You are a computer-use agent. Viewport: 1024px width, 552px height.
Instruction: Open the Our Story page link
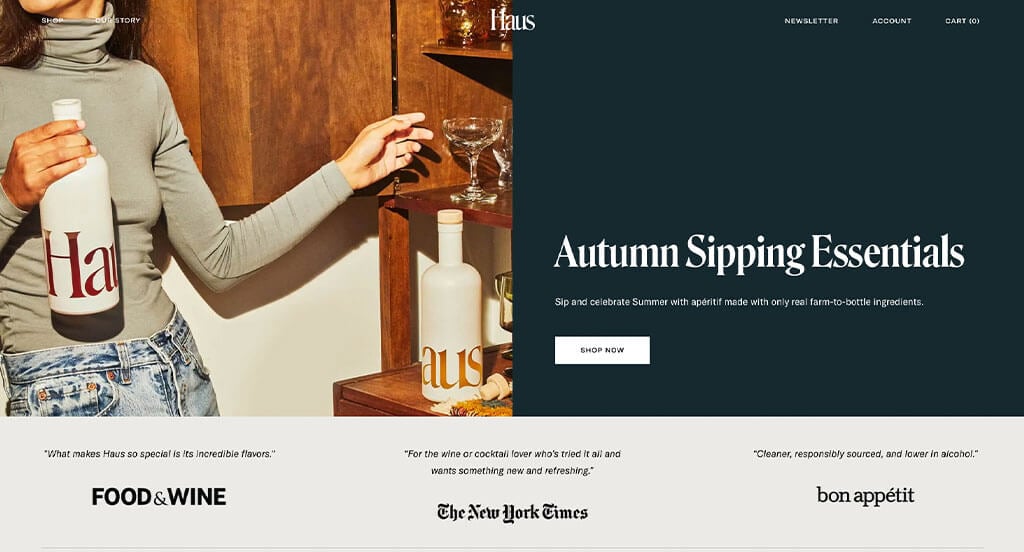[118, 20]
